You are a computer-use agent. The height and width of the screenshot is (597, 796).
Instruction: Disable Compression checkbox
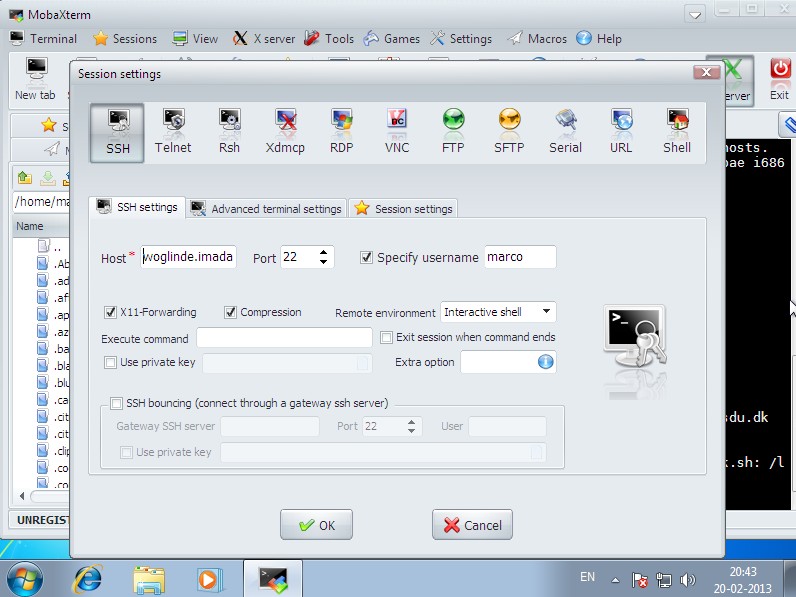tap(230, 312)
